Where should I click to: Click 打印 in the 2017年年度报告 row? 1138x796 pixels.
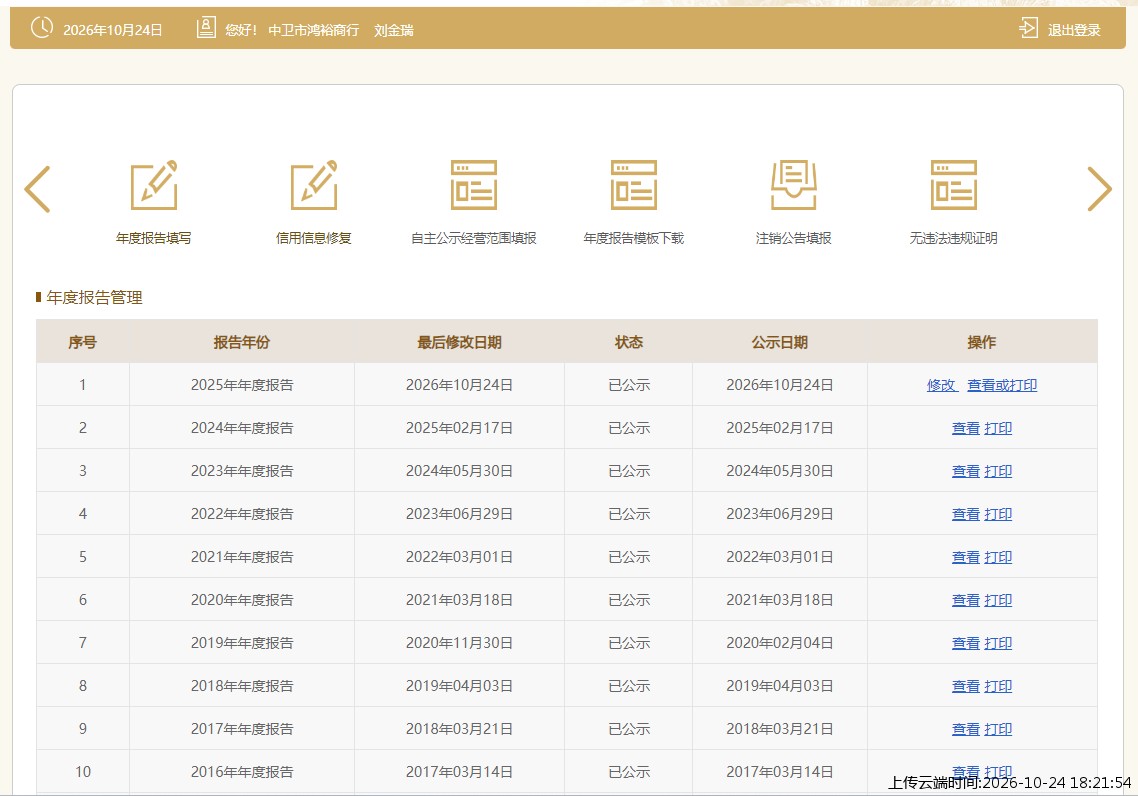click(x=998, y=729)
